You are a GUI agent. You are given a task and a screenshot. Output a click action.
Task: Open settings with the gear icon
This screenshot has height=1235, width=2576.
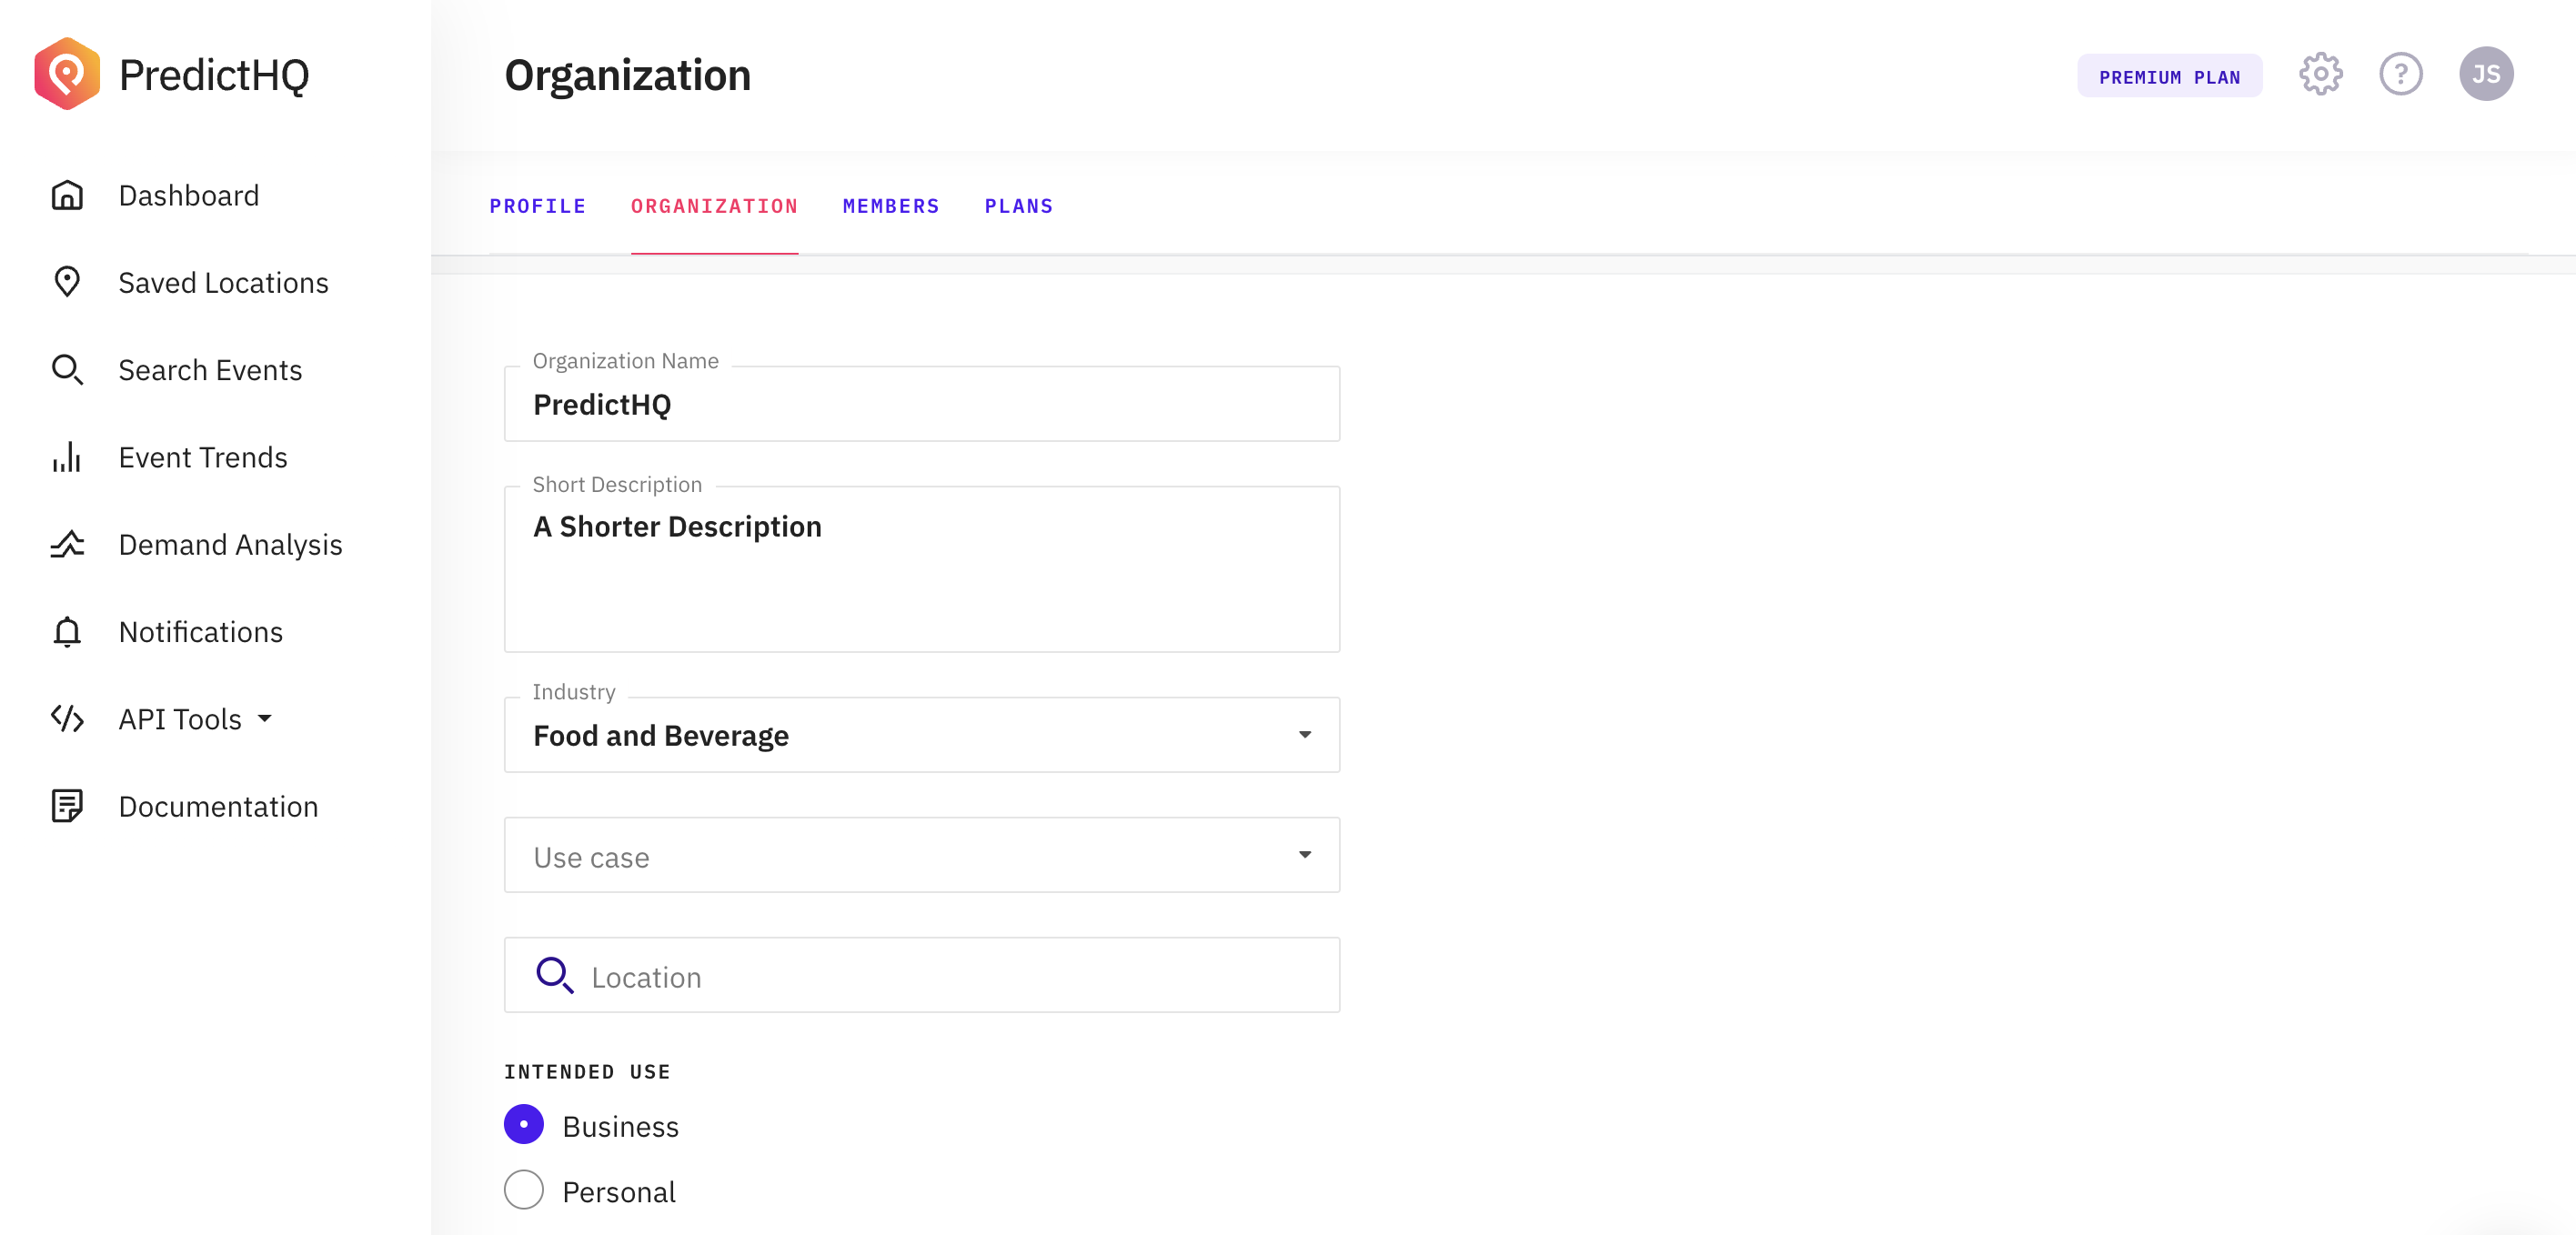[x=2320, y=75]
